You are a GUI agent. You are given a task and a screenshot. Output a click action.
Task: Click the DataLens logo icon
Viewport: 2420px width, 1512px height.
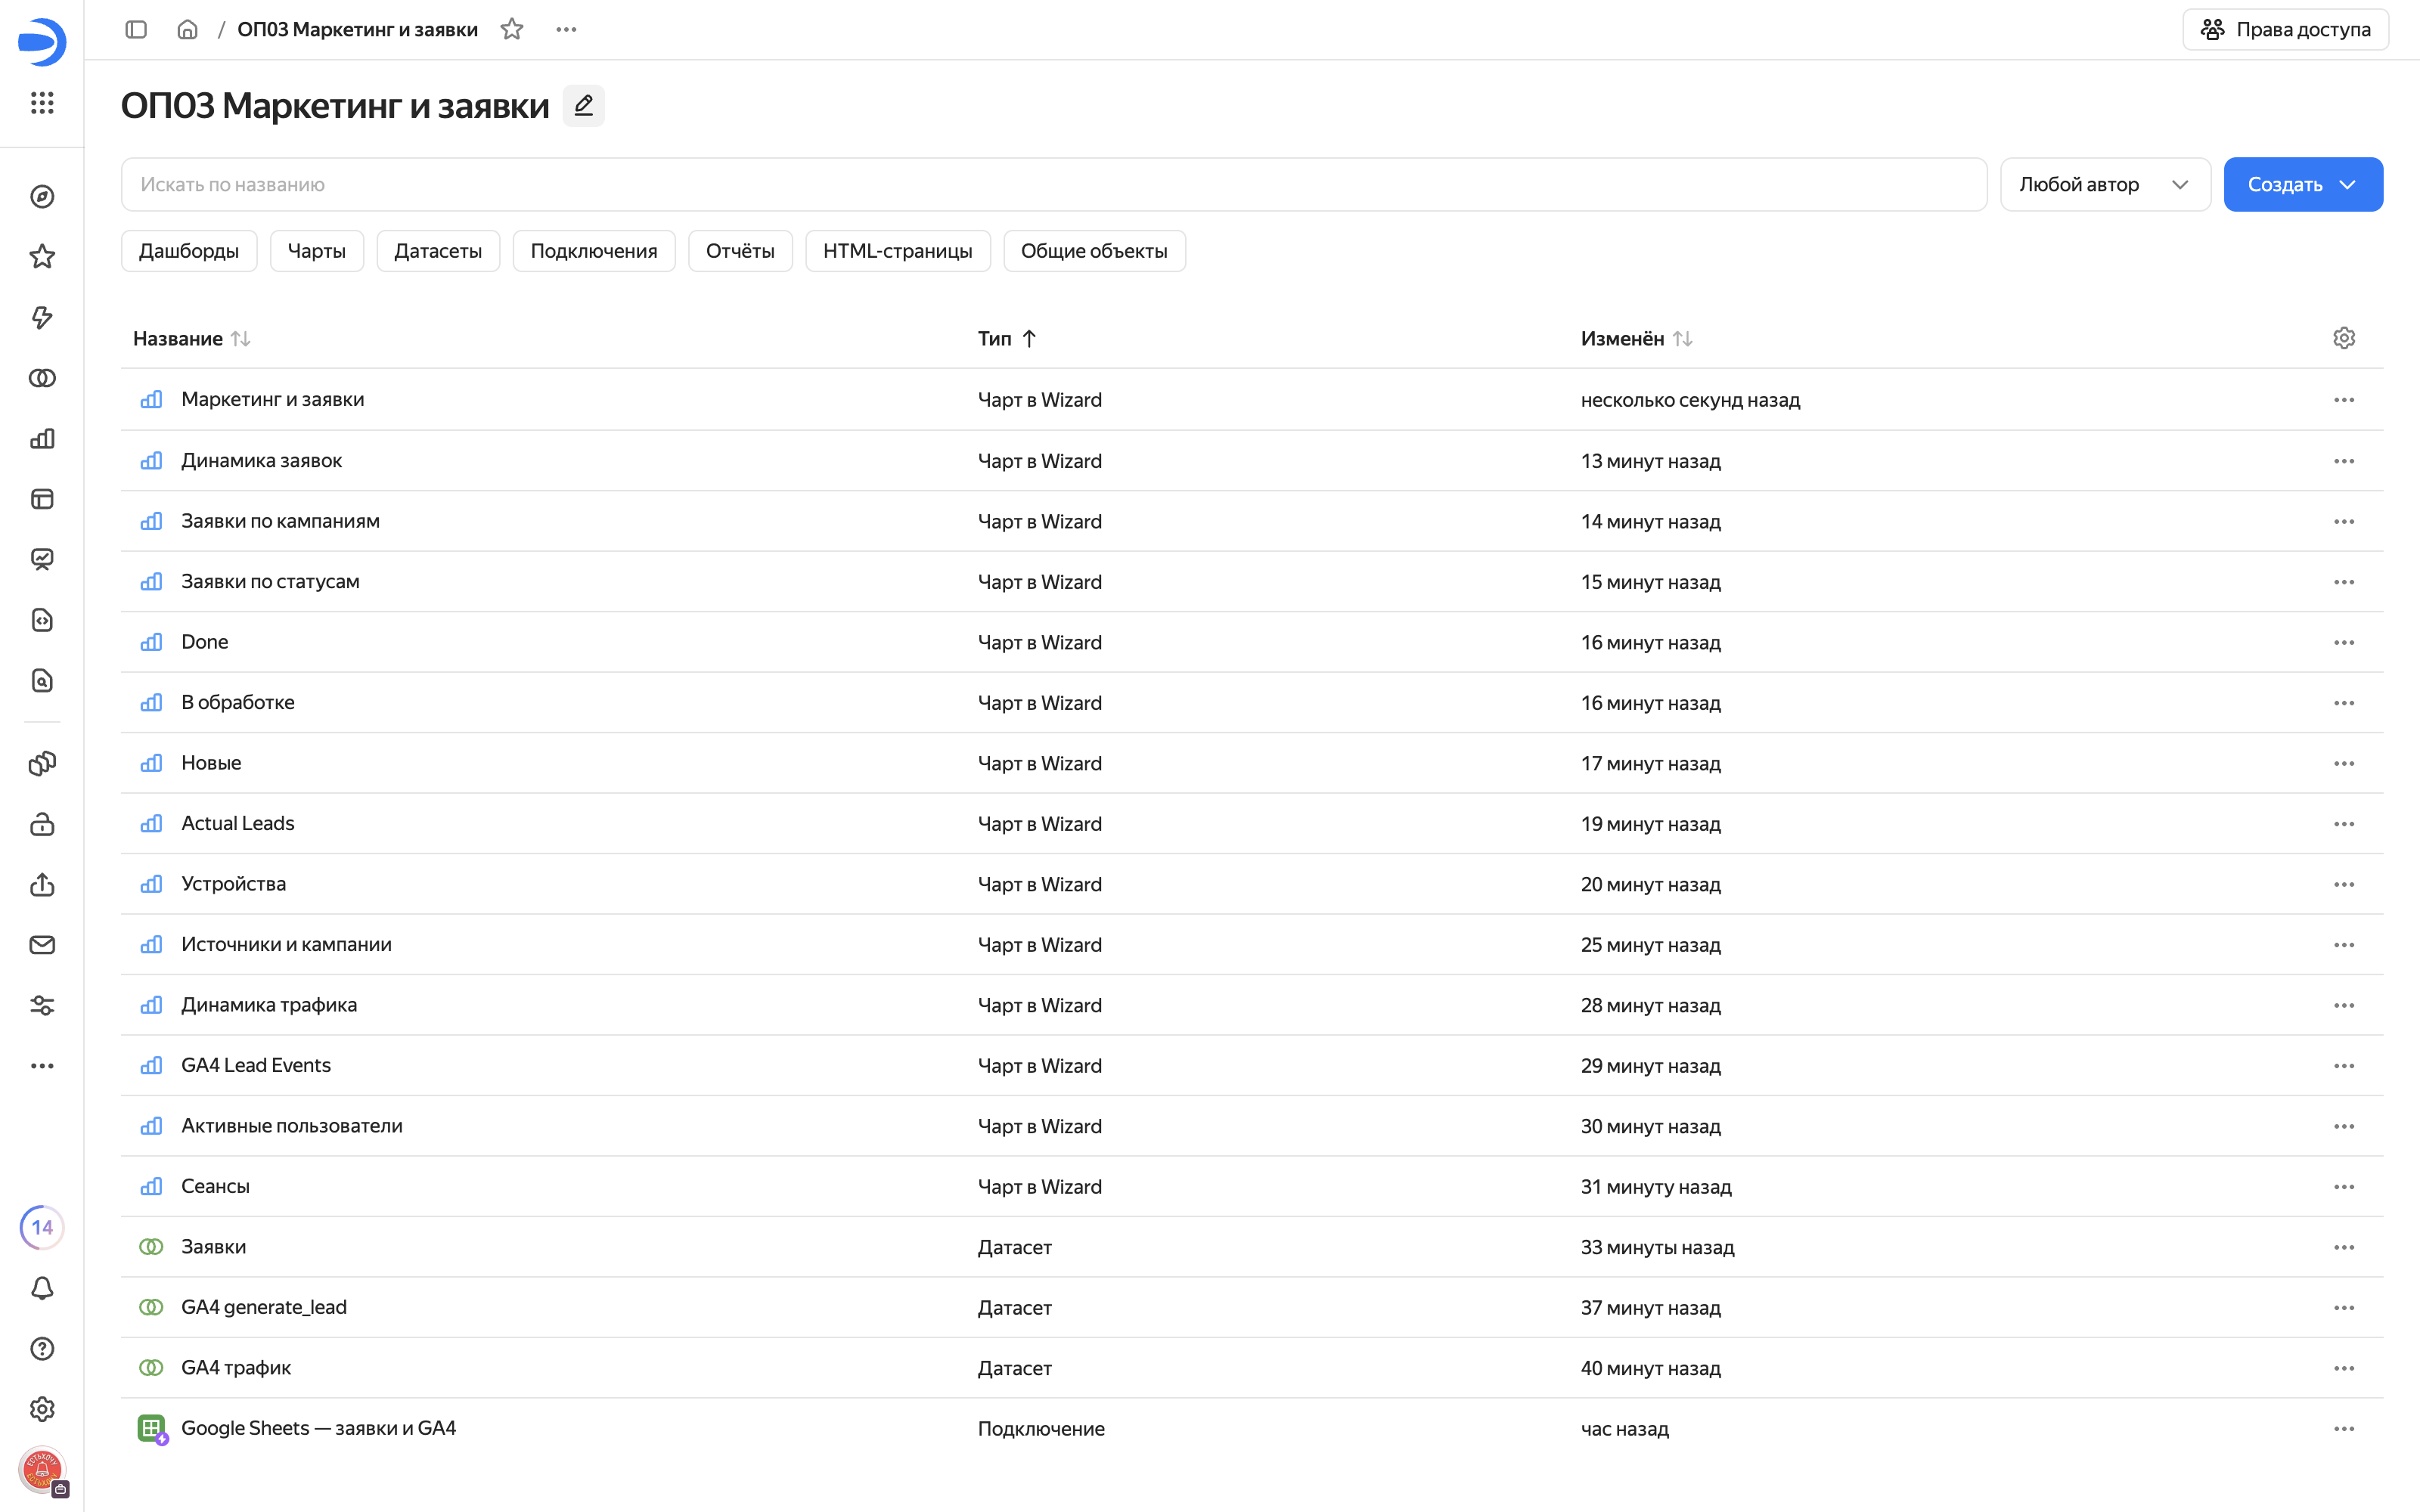coord(42,42)
